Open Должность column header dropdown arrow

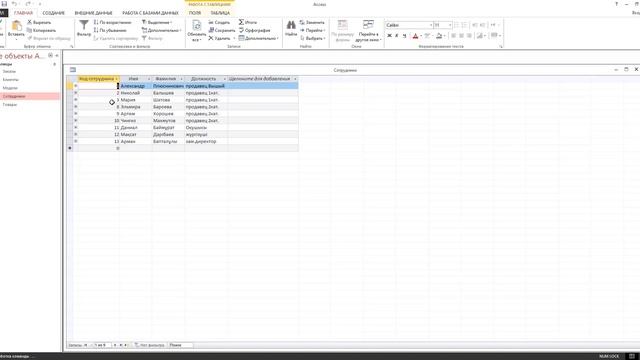click(224, 79)
